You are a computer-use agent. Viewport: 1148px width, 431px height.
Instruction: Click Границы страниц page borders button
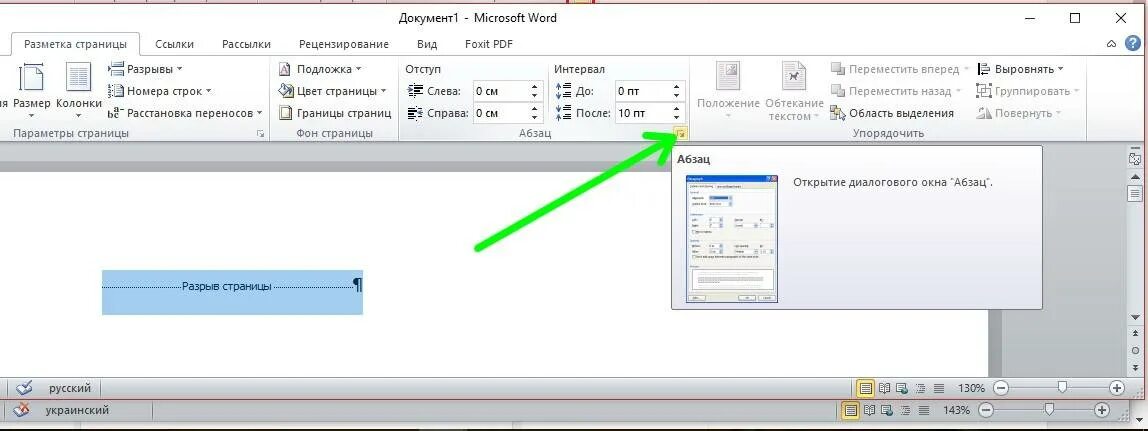click(x=335, y=113)
